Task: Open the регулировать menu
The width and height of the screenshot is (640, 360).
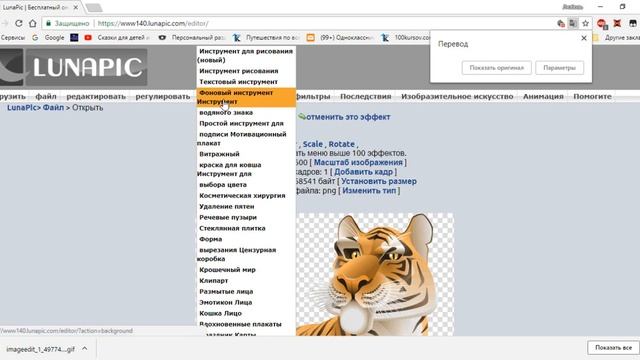Action: pos(163,96)
